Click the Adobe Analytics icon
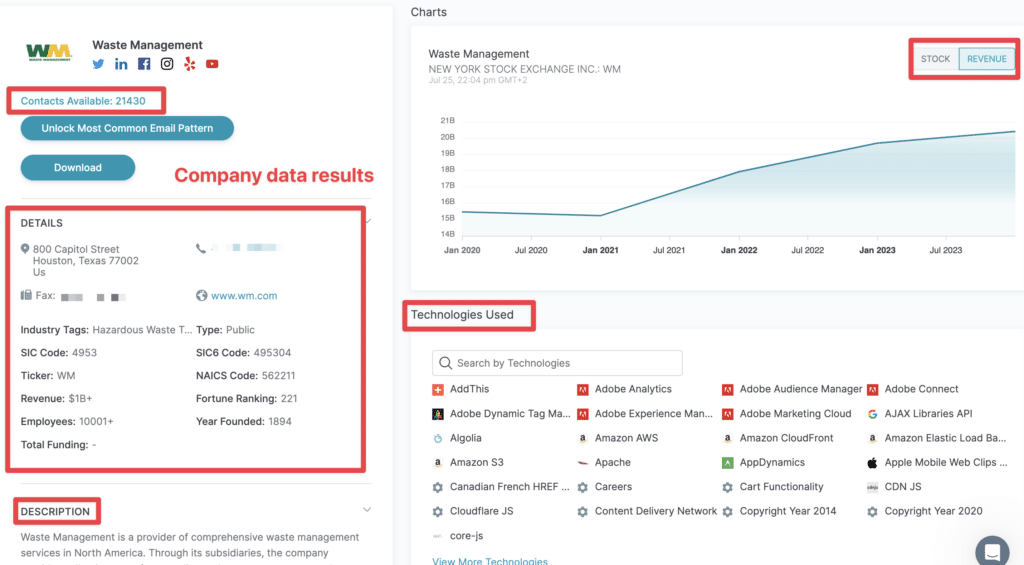 [x=583, y=390]
